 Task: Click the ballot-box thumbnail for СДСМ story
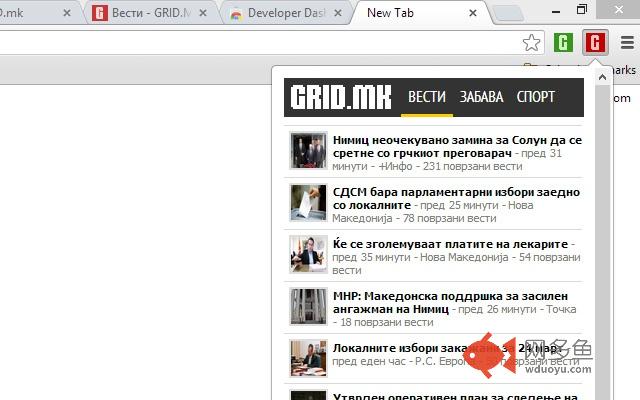coord(308,202)
